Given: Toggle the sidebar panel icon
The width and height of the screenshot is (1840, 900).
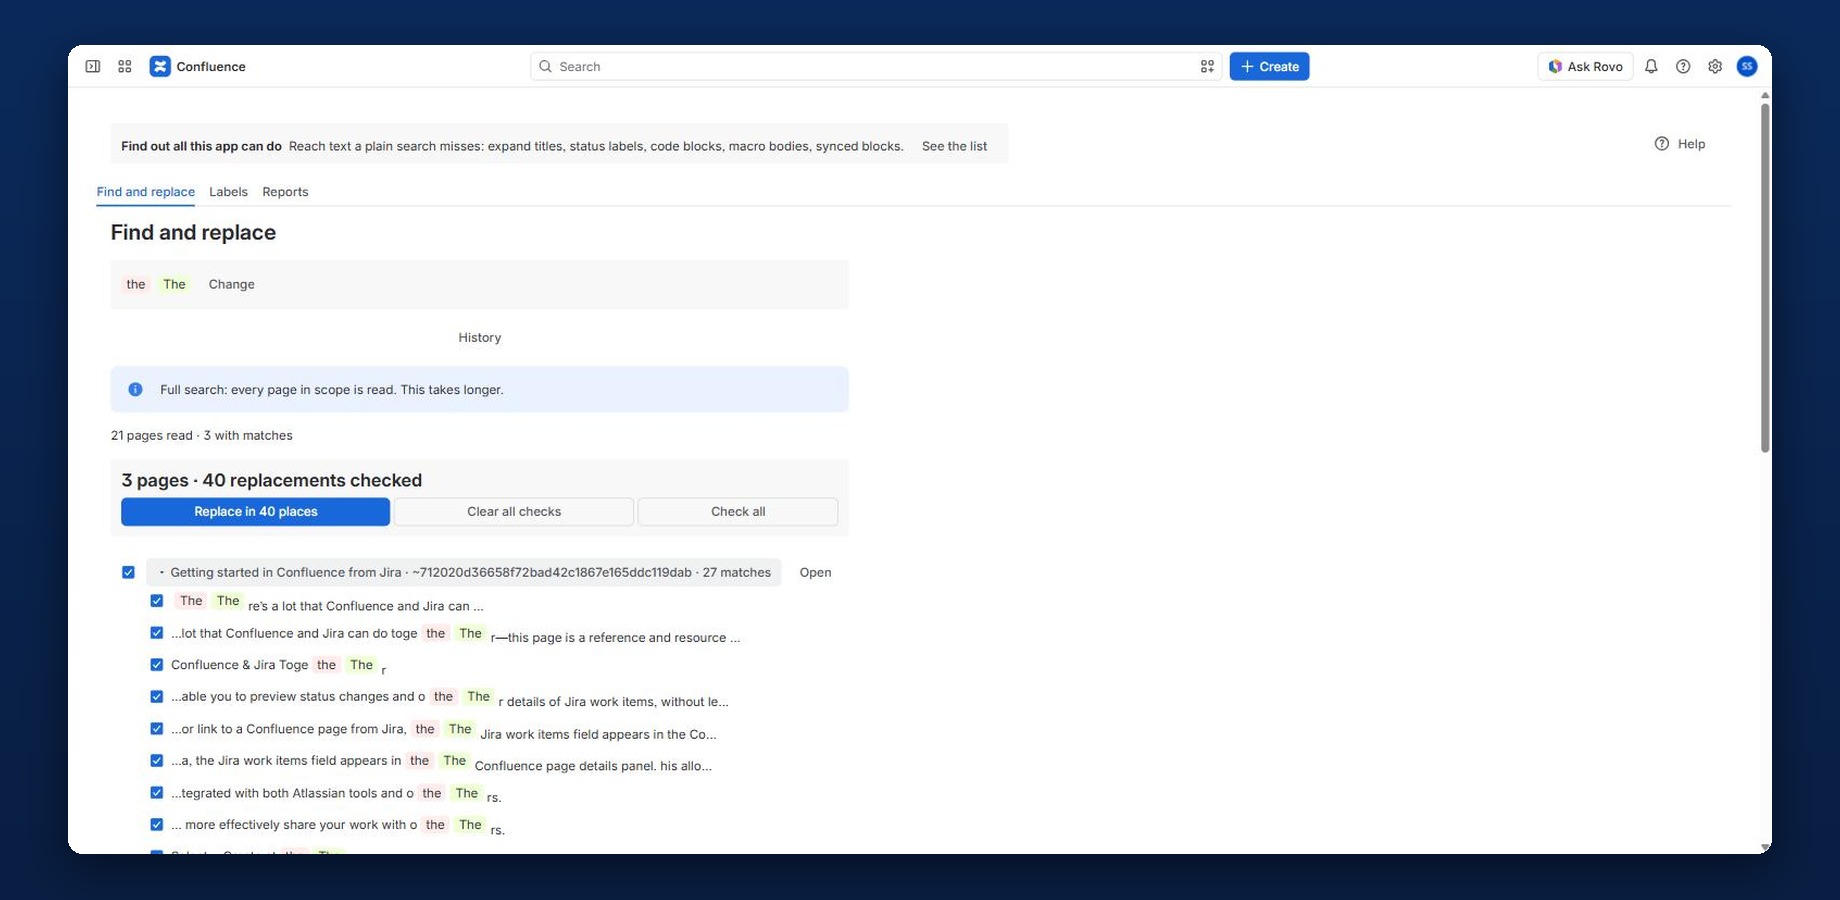Looking at the screenshot, I should coord(93,66).
